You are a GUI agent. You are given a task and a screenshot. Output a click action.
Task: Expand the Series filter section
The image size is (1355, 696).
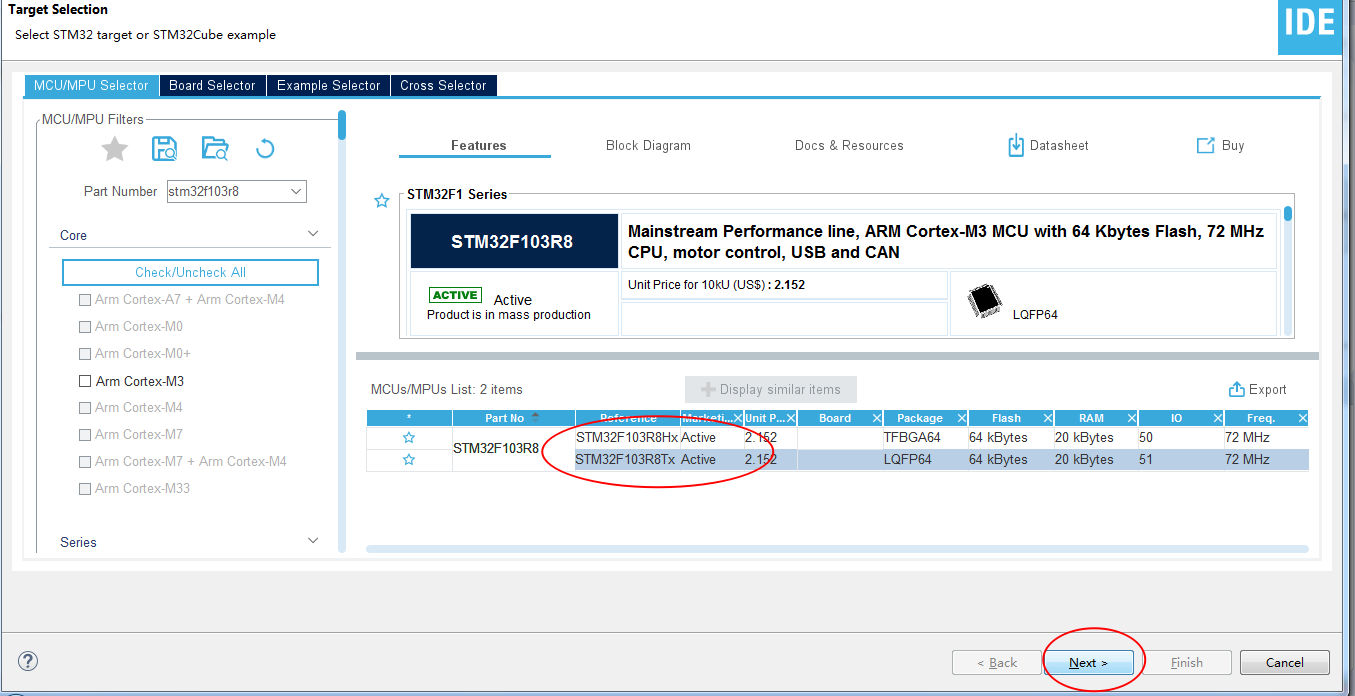tap(313, 541)
